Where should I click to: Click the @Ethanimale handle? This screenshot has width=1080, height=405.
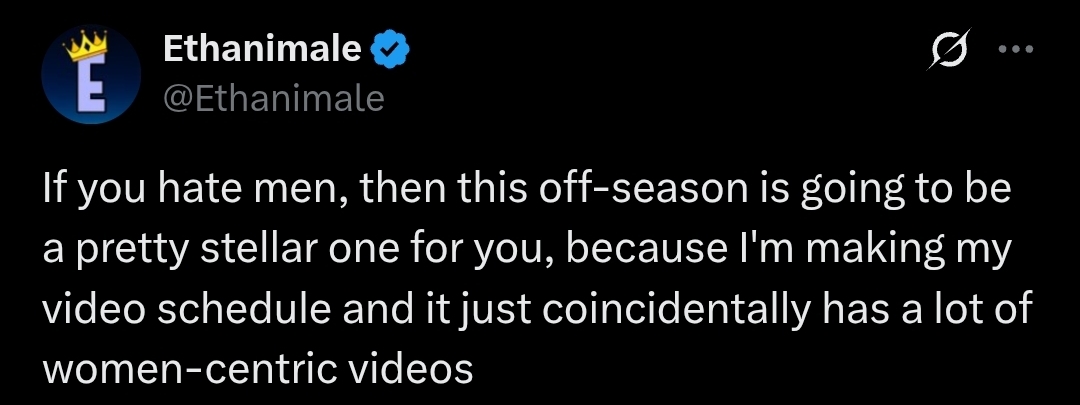click(x=272, y=98)
